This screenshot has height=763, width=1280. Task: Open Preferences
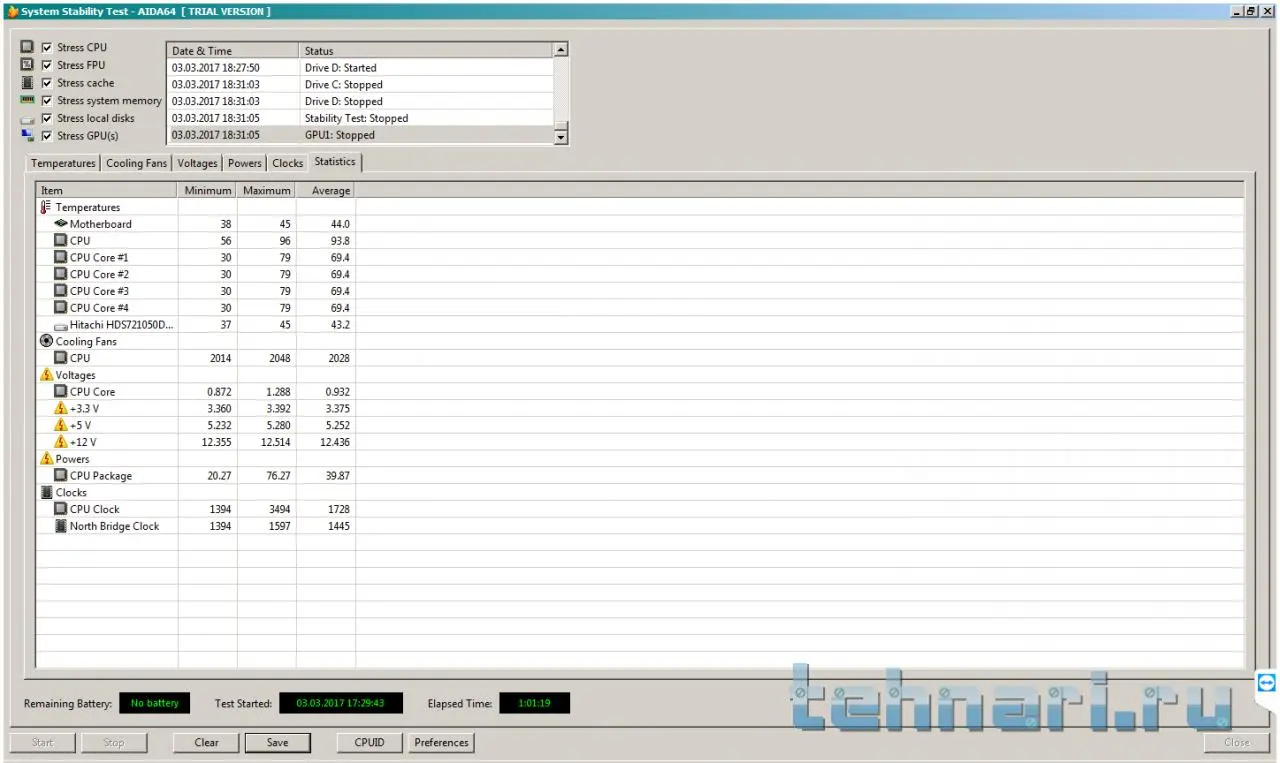[441, 742]
